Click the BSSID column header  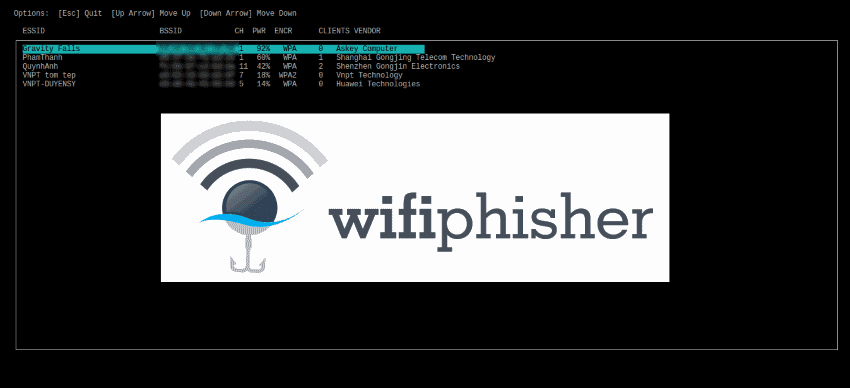(170, 31)
